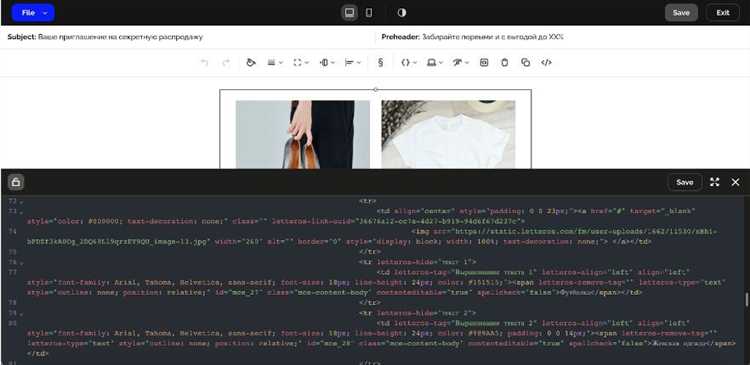Click line number 77 in gutter

click(x=12, y=272)
